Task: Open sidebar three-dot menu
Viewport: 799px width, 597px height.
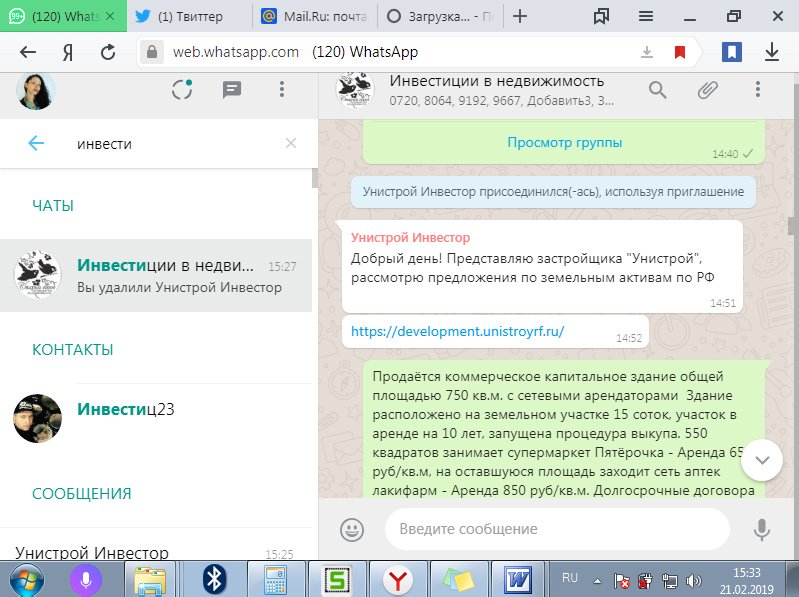Action: click(281, 90)
